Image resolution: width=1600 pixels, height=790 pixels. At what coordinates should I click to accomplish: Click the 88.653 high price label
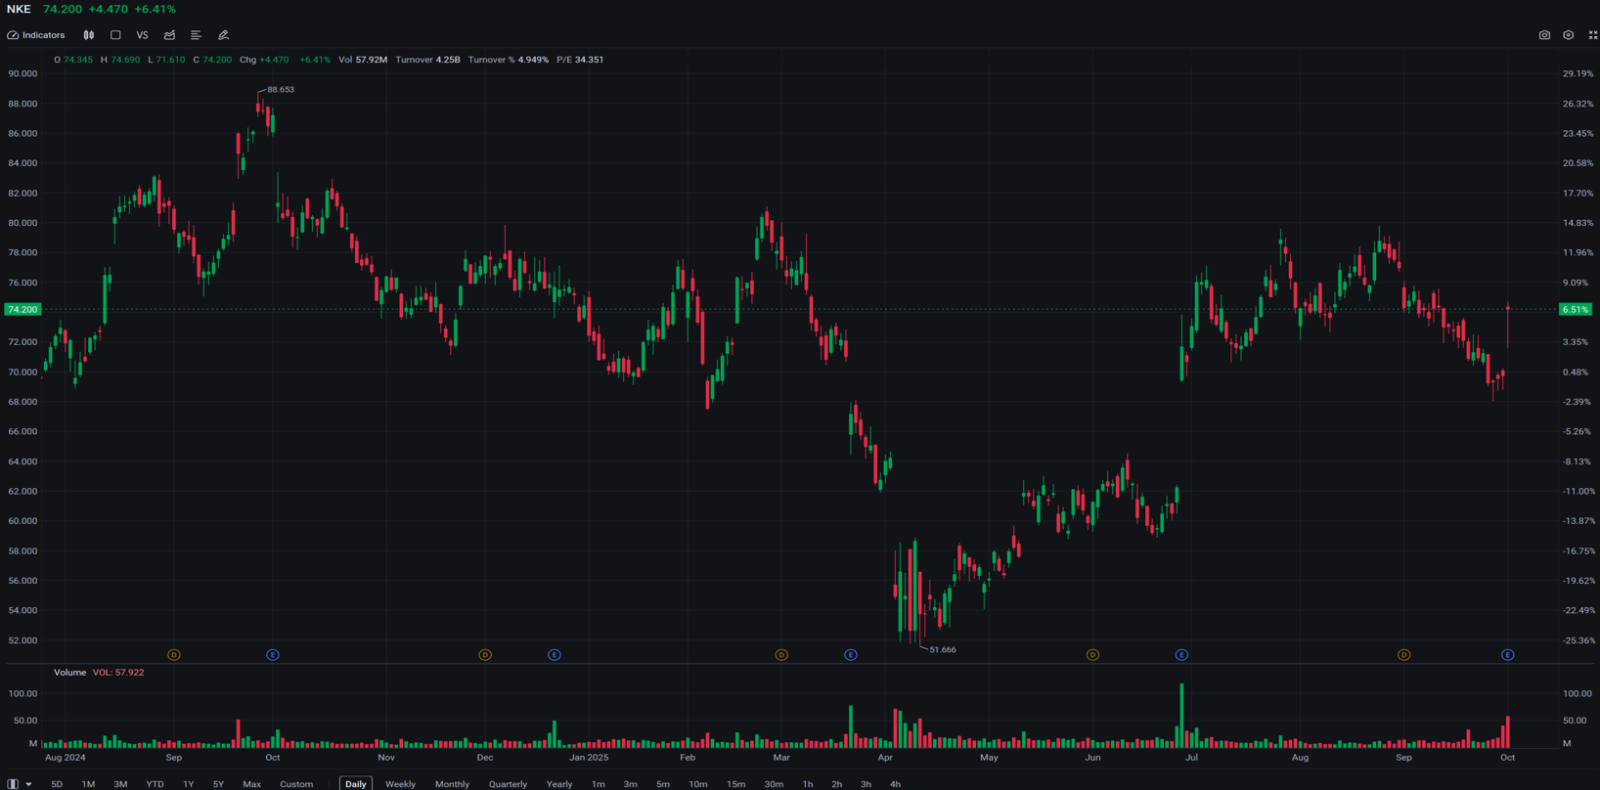click(281, 90)
